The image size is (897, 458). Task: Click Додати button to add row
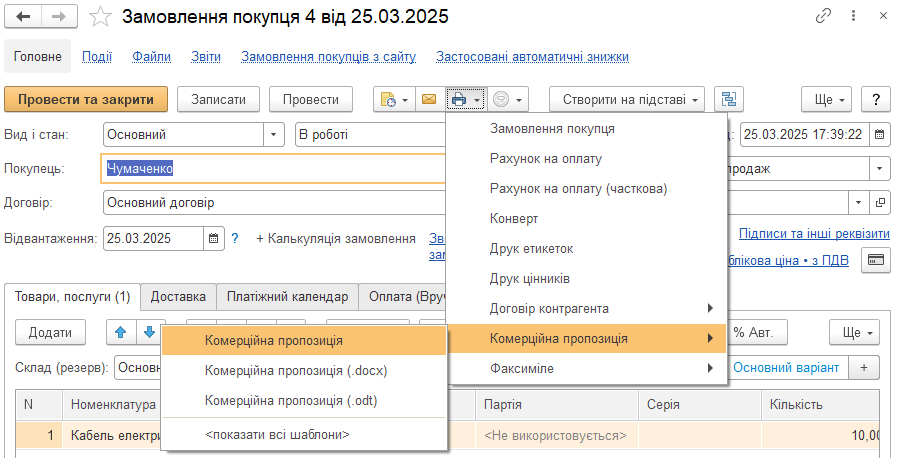click(x=50, y=332)
